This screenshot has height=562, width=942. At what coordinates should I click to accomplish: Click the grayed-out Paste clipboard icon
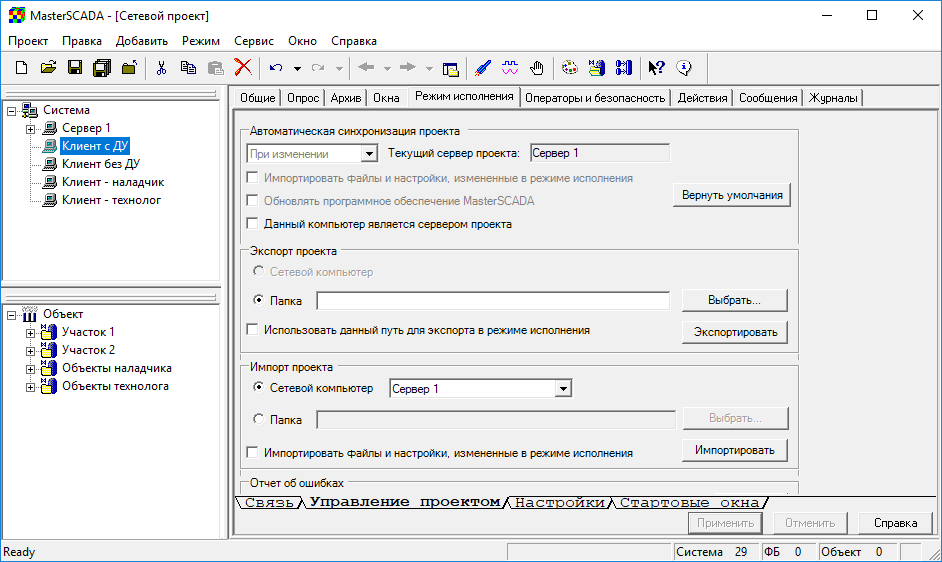(215, 67)
